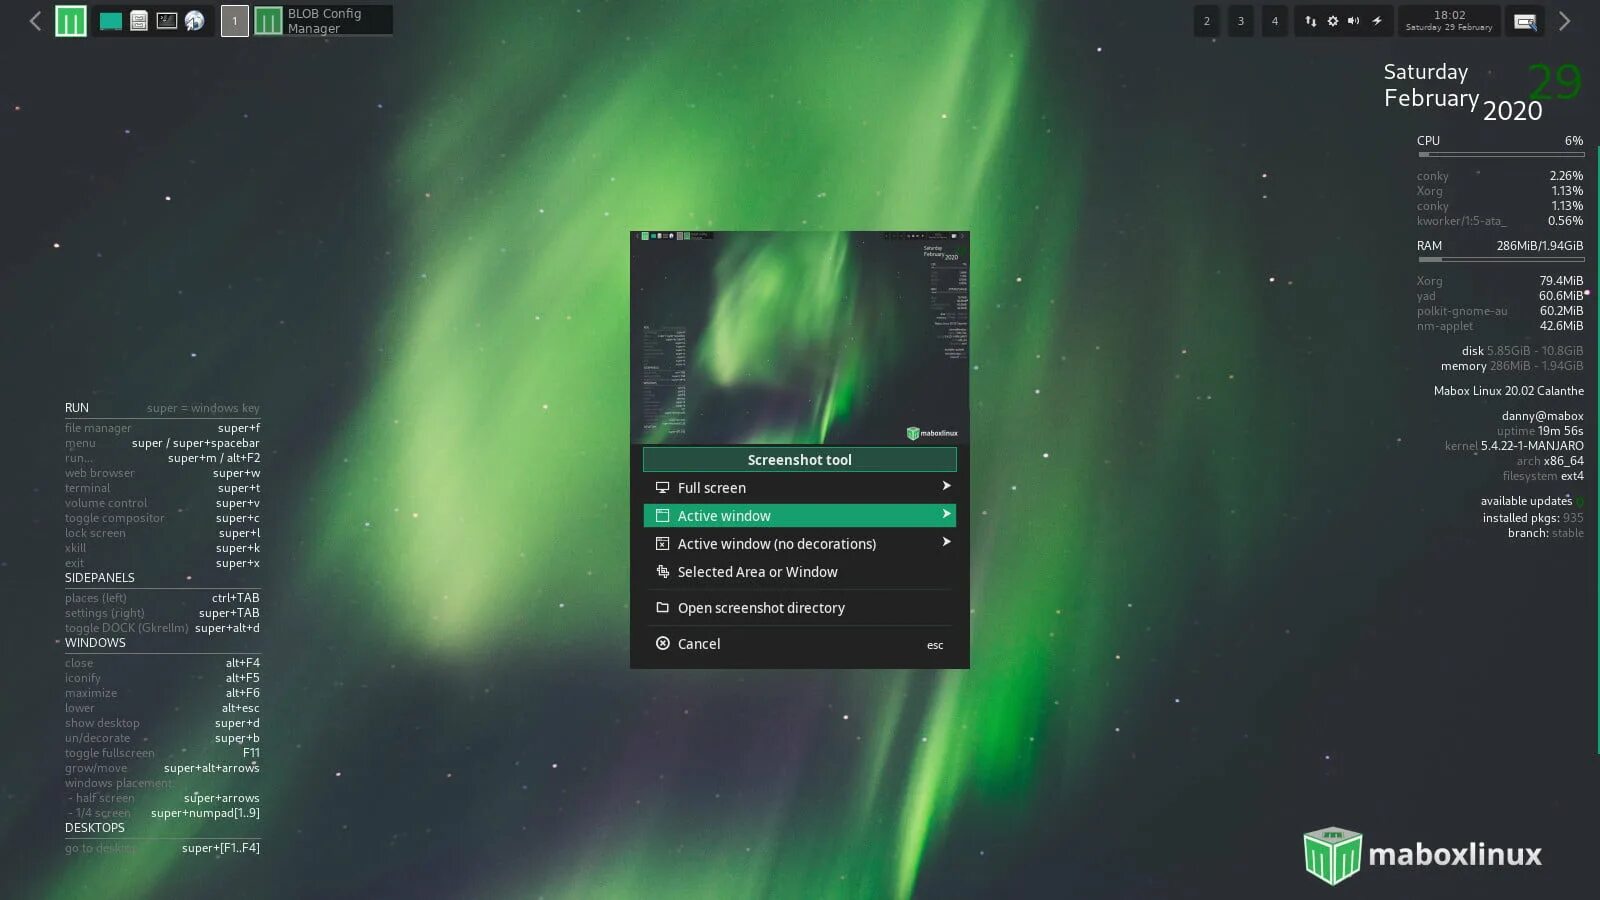Screen dimensions: 1600x900
Task: Choose Selected Area or Window option
Action: pyautogui.click(x=800, y=572)
